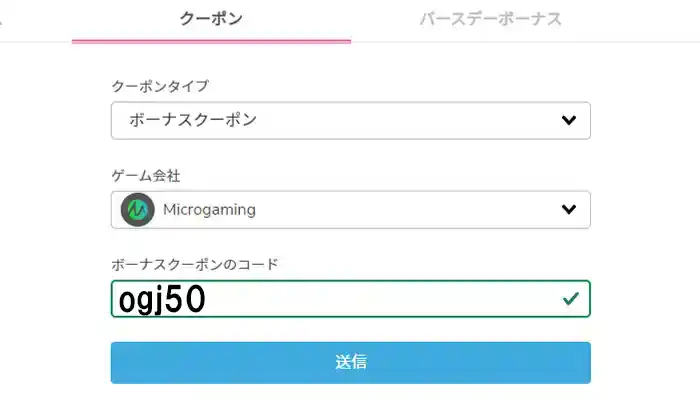Click the empty area right of ogj50
Viewport: 700px width, 400px height.
(380, 299)
